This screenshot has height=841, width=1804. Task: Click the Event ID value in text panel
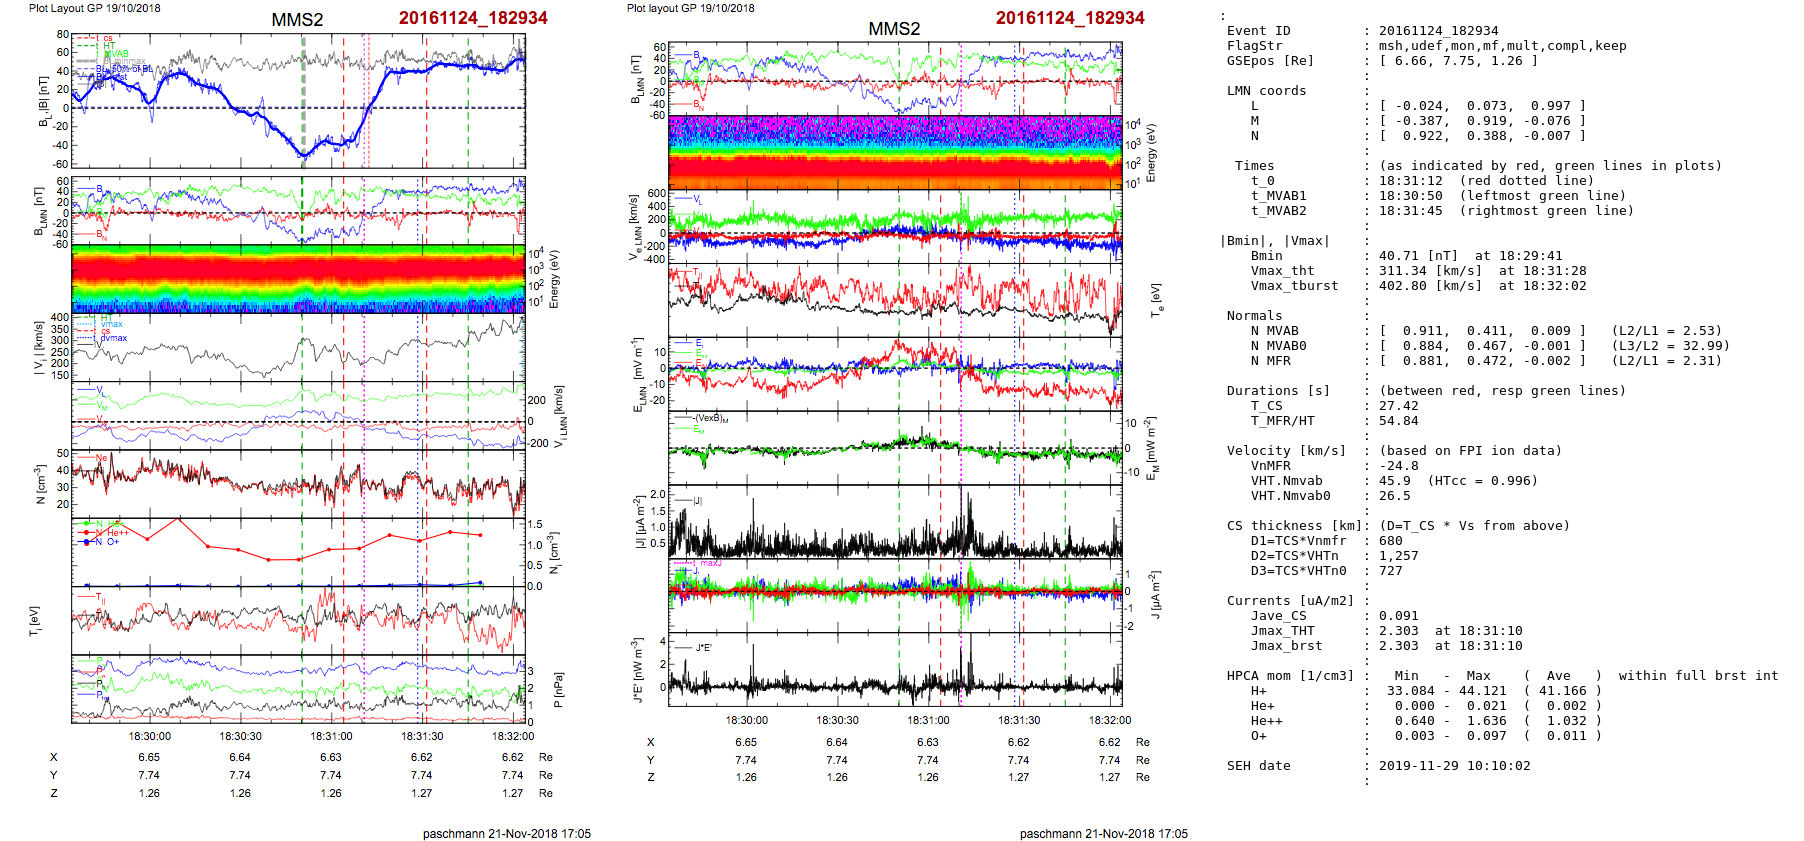pyautogui.click(x=1438, y=31)
